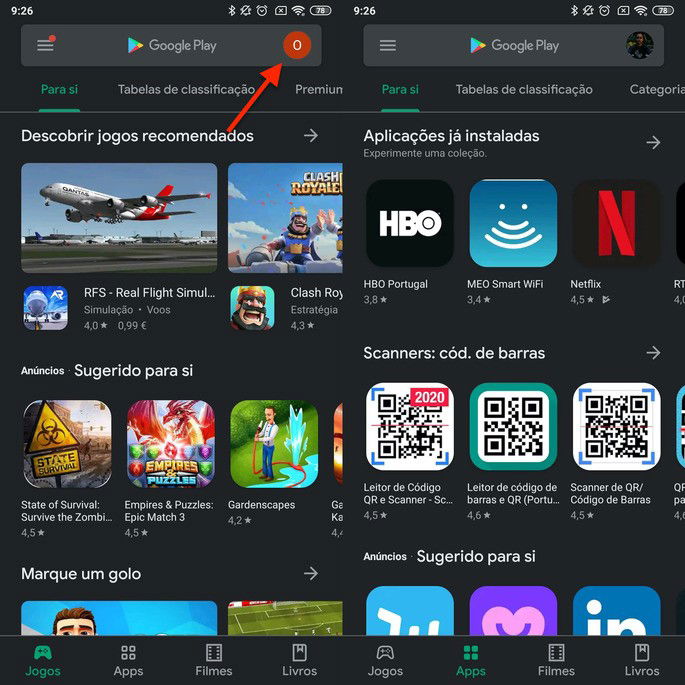
Task: Open Clash Royale small app icon
Action: point(253,308)
